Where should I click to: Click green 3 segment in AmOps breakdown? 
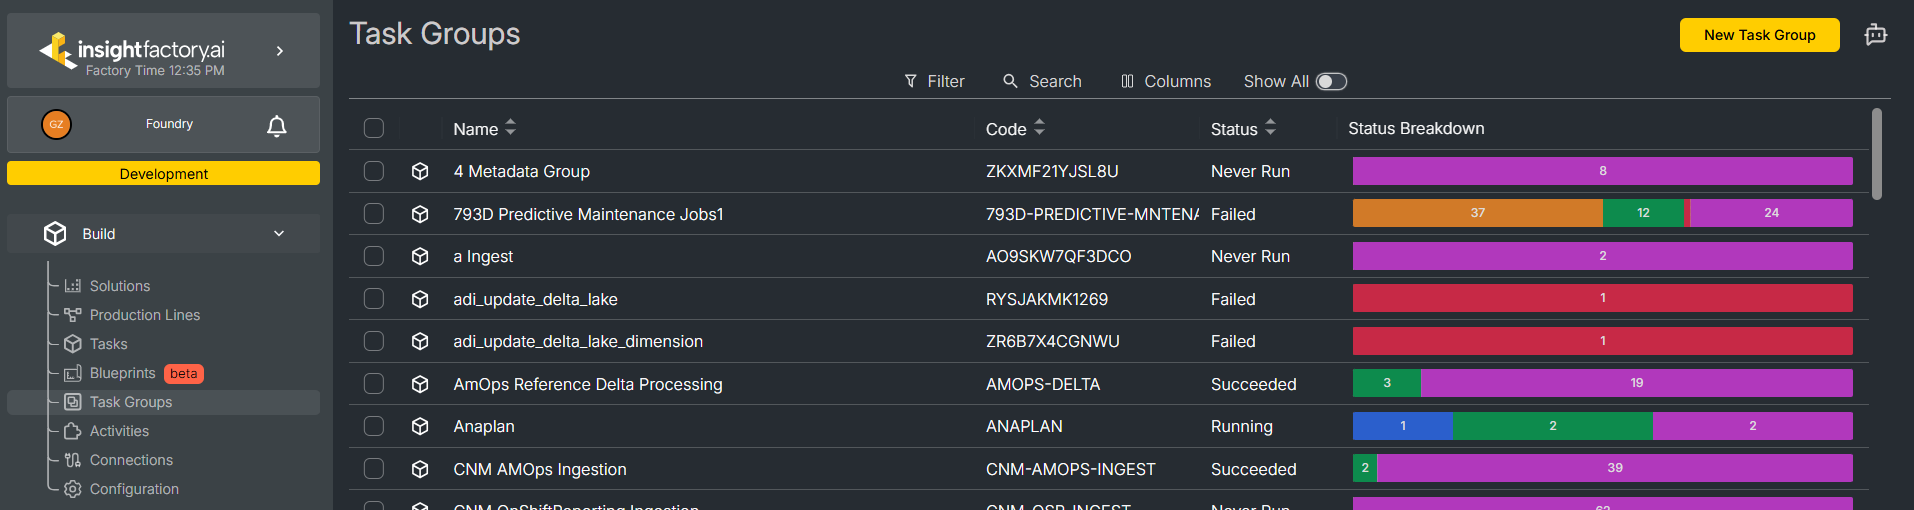coord(1387,383)
